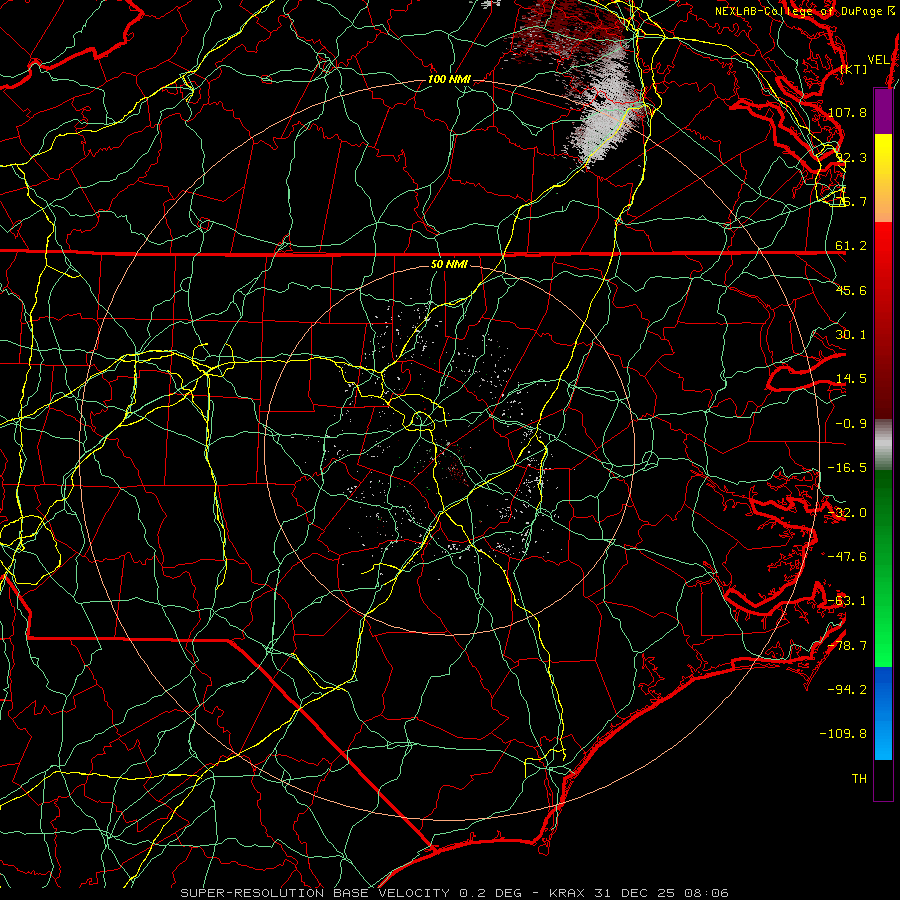Select the 107.8 value on the velocity scale

[x=847, y=112]
